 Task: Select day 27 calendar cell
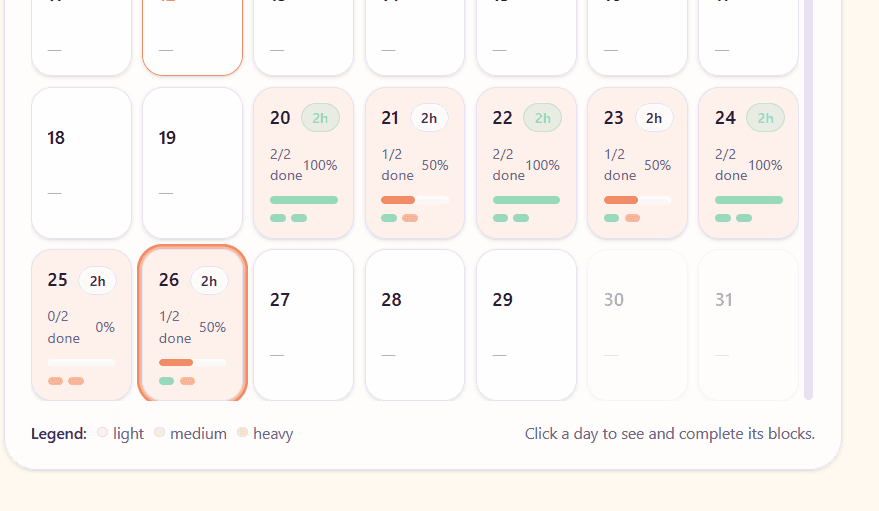[x=303, y=325]
